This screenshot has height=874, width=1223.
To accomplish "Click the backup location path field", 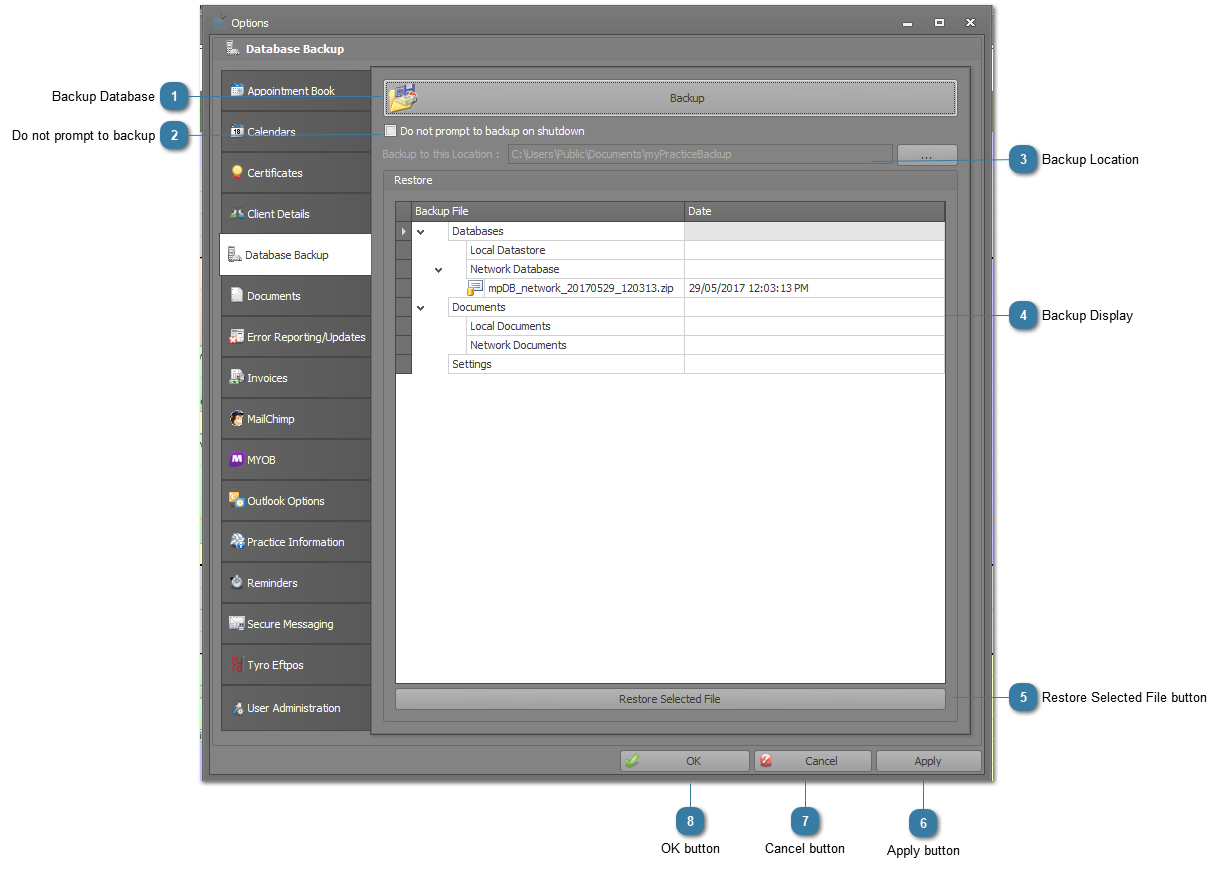I will tap(700, 155).
